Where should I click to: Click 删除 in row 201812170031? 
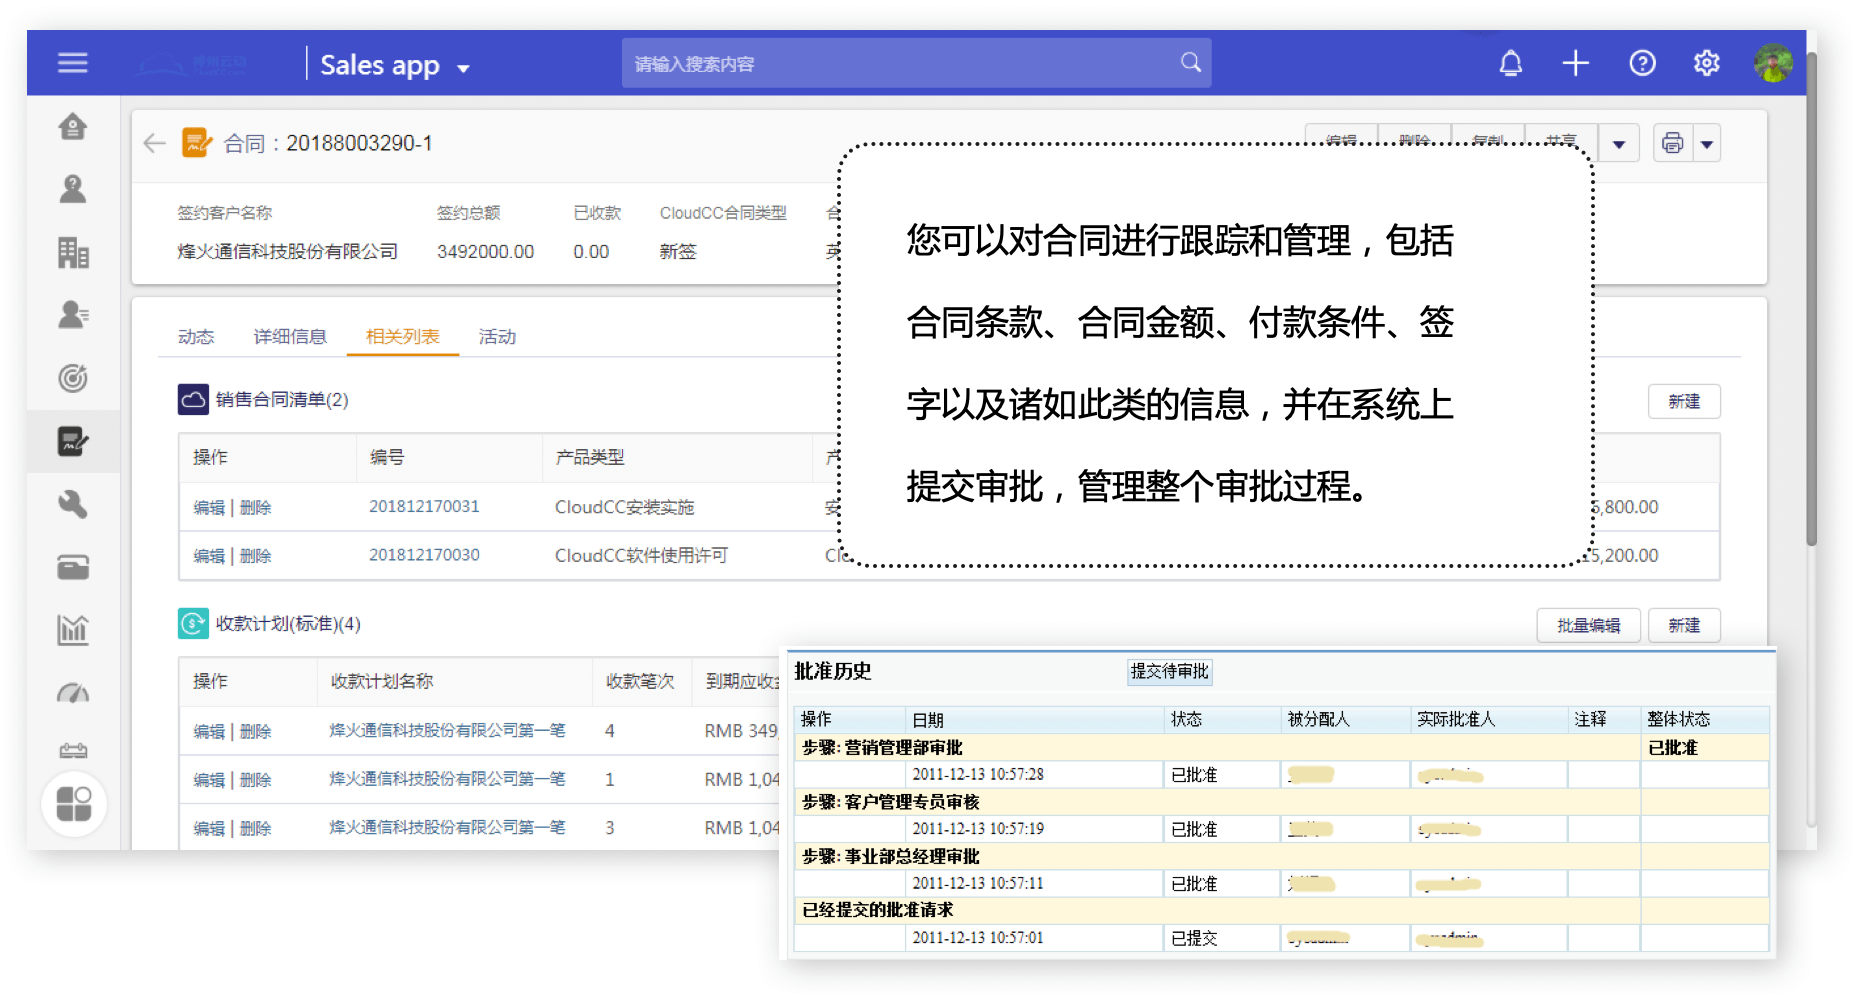[256, 508]
